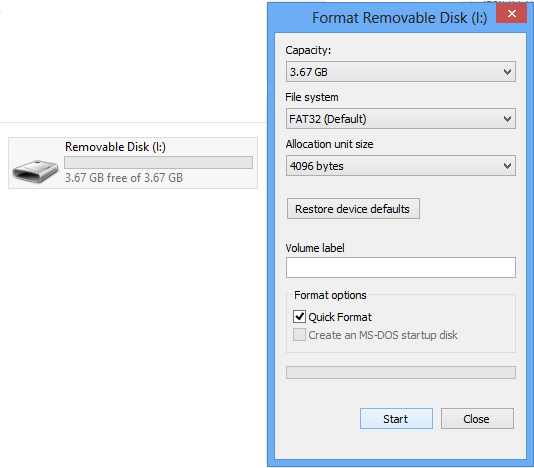Click the chevron arrow beside 4096 bytes
Image resolution: width=534 pixels, height=468 pixels.
click(x=507, y=166)
